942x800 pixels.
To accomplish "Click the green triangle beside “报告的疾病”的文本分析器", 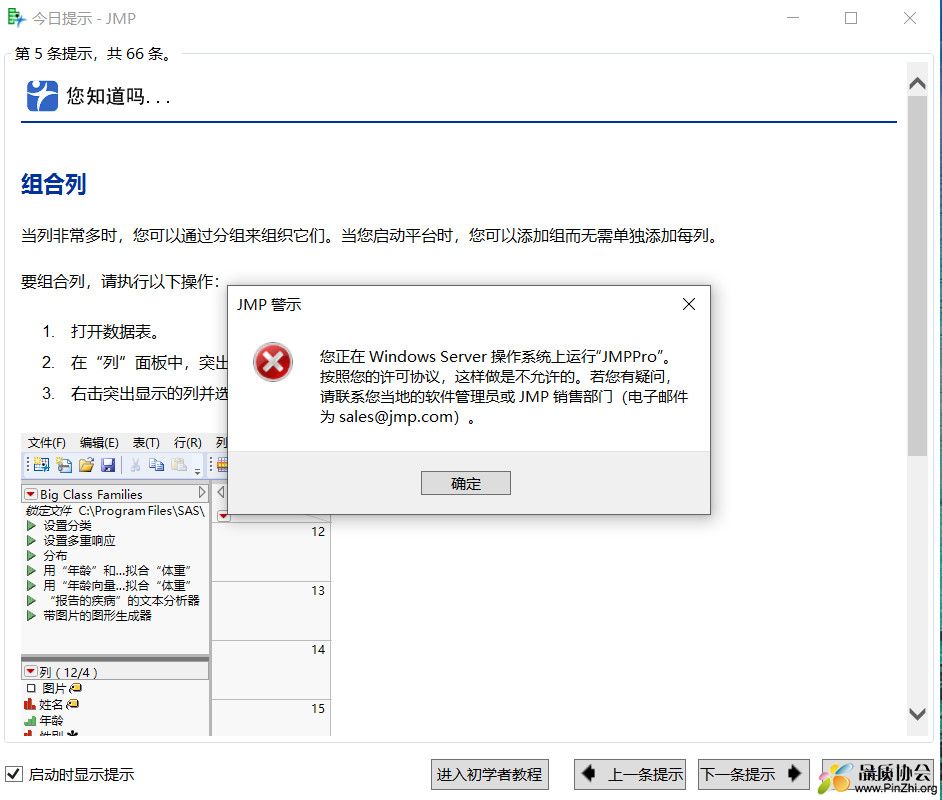I will click(x=31, y=600).
